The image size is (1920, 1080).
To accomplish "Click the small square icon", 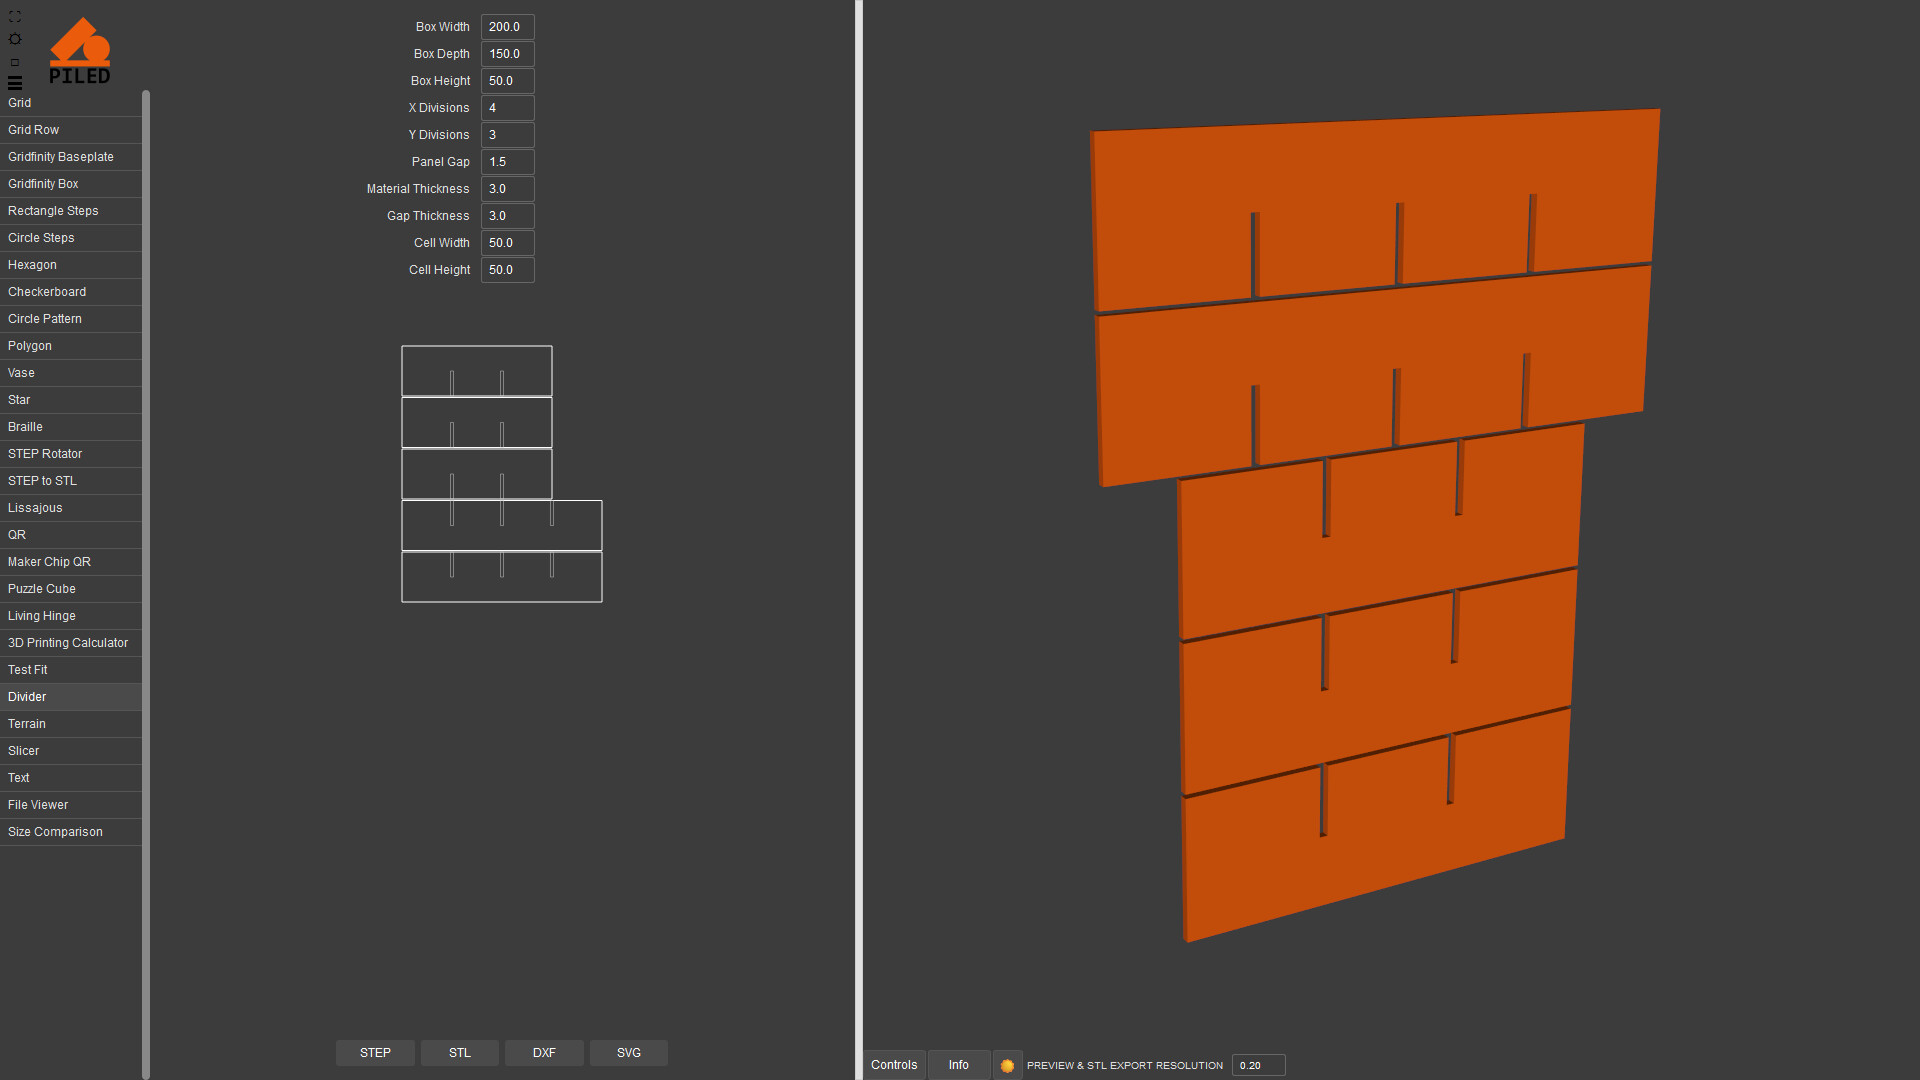I will point(15,62).
